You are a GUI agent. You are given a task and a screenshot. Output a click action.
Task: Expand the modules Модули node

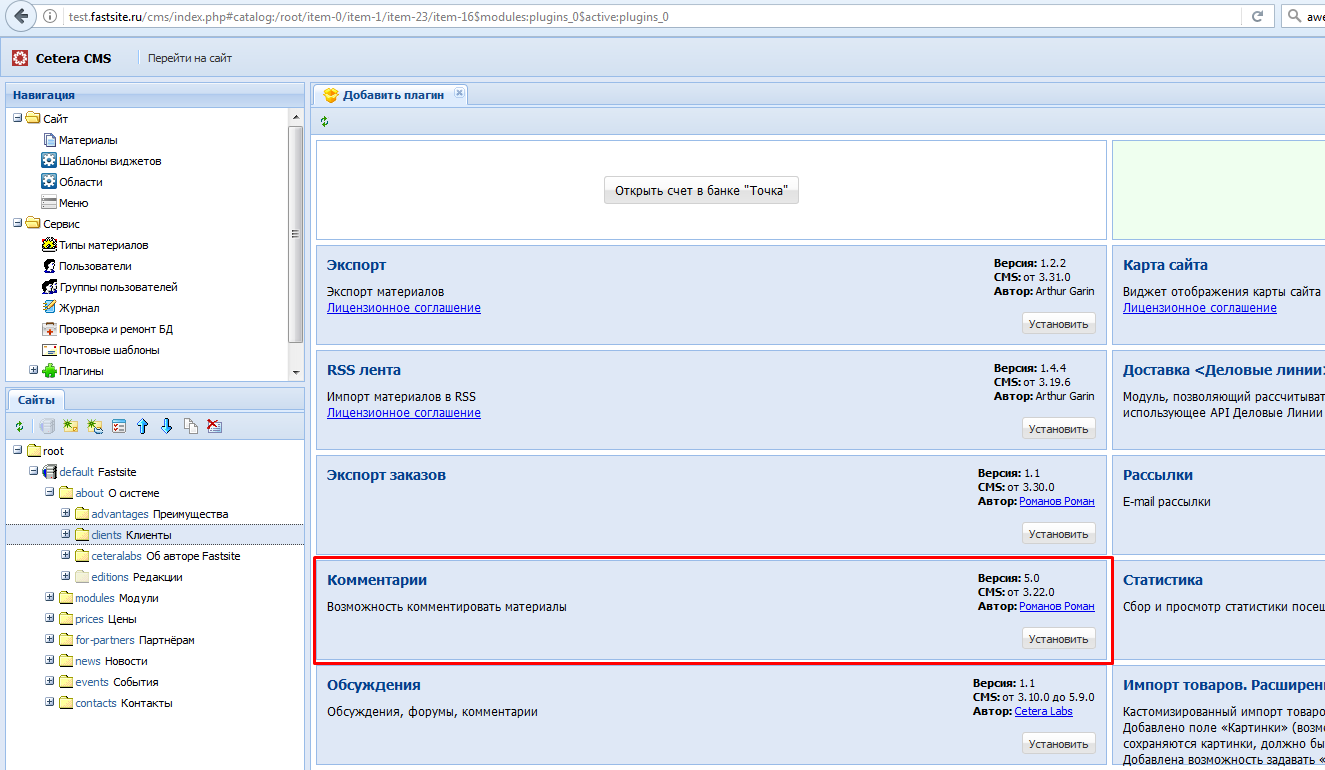pyautogui.click(x=49, y=597)
